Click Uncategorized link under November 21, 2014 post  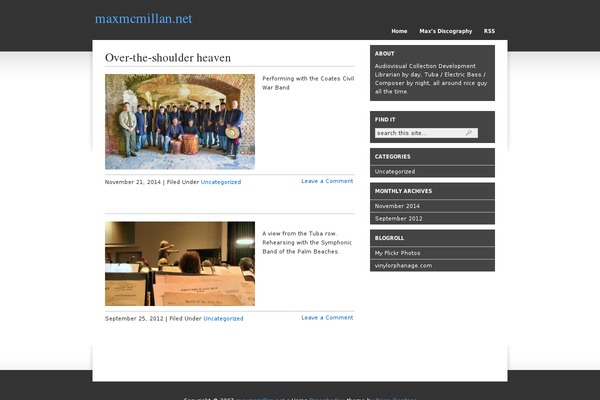point(221,182)
